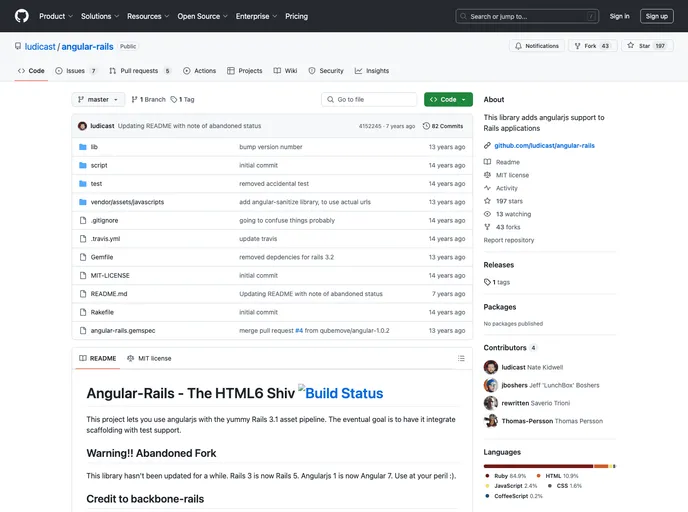688x512 pixels.
Task: Click the Report repository link
Action: pyautogui.click(x=509, y=240)
